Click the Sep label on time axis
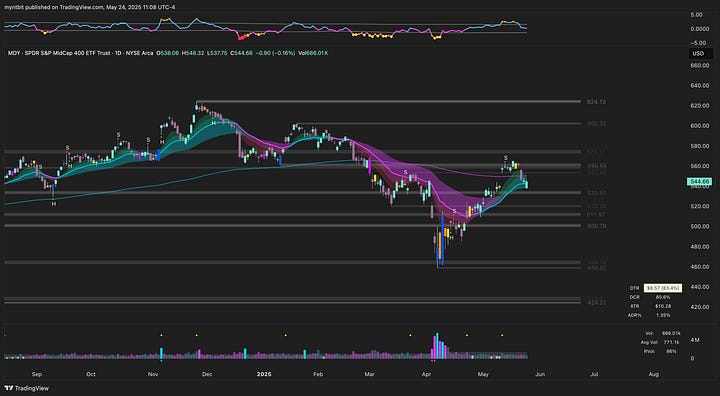The width and height of the screenshot is (720, 396). coord(37,374)
